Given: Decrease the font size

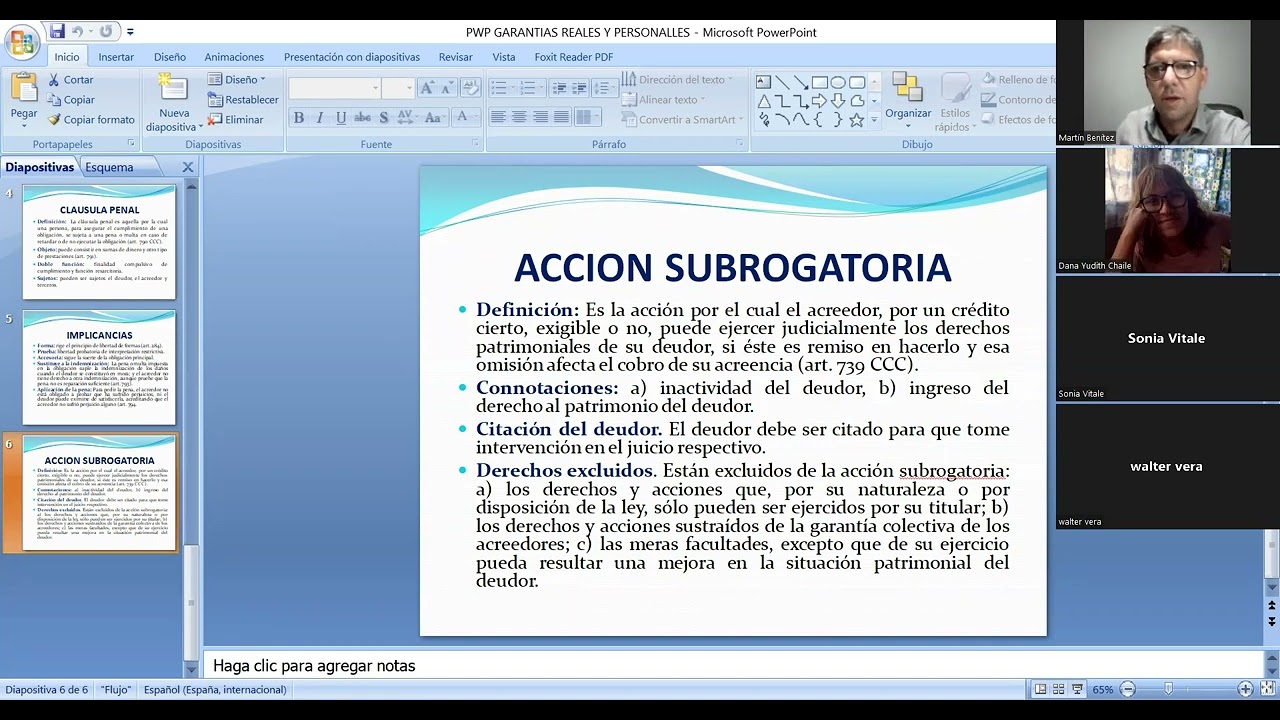Looking at the screenshot, I should [x=447, y=88].
